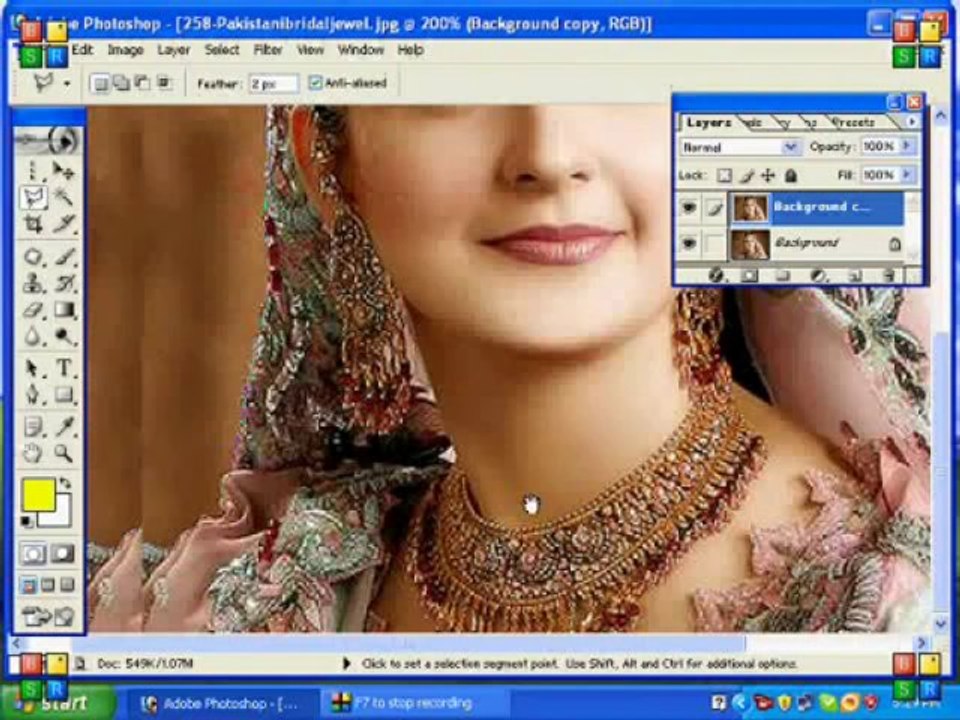Select the Polygonal Lasso tool in toolbox
The image size is (960, 720).
click(x=33, y=197)
